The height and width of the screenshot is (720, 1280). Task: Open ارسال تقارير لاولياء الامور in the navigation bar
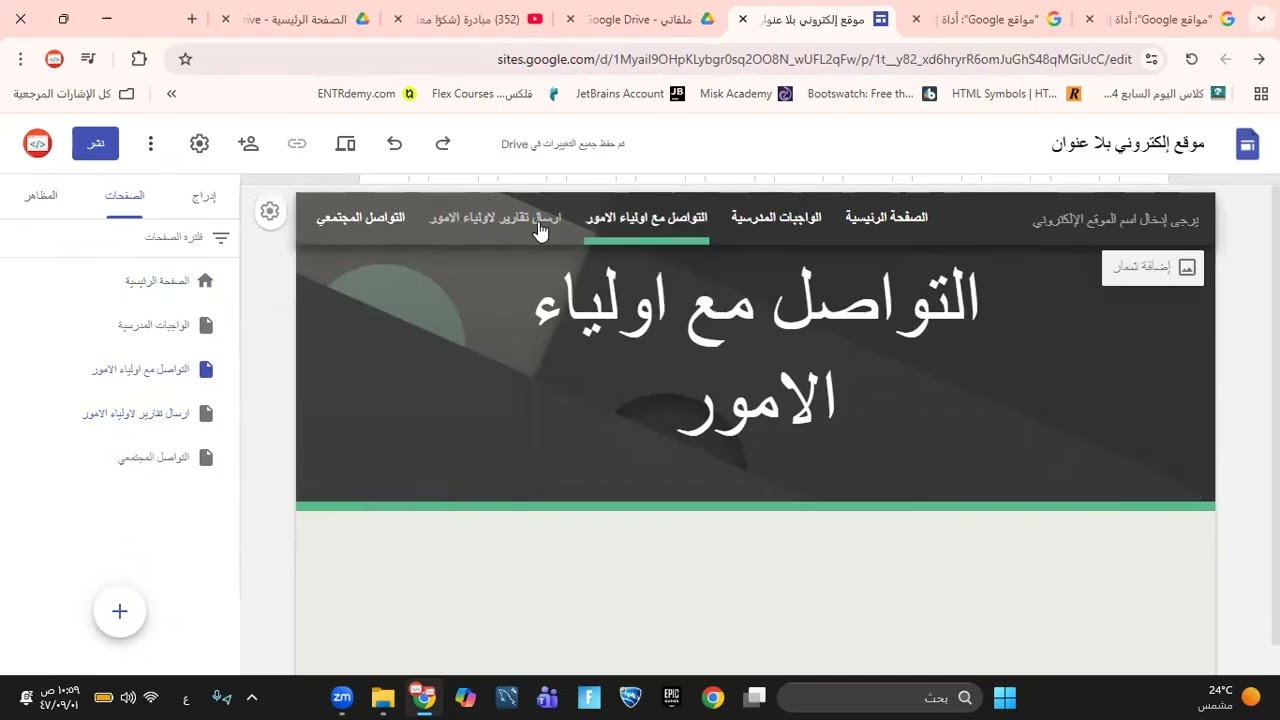pyautogui.click(x=496, y=217)
